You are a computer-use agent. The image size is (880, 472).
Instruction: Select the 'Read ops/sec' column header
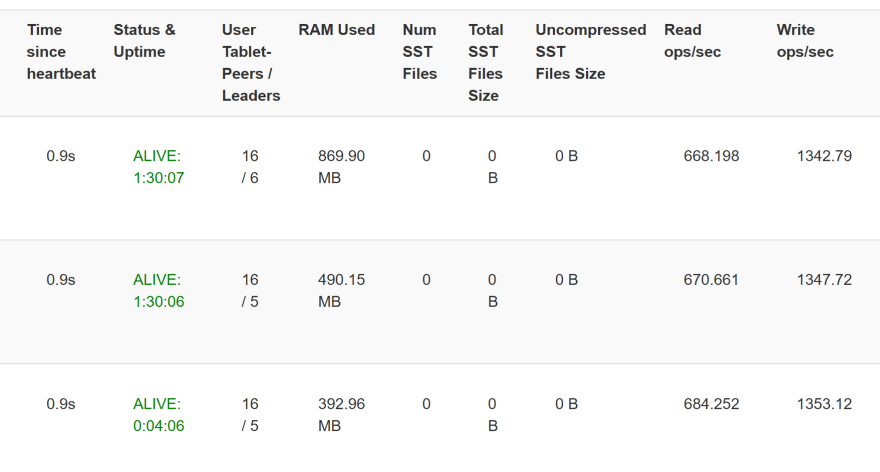(x=692, y=40)
